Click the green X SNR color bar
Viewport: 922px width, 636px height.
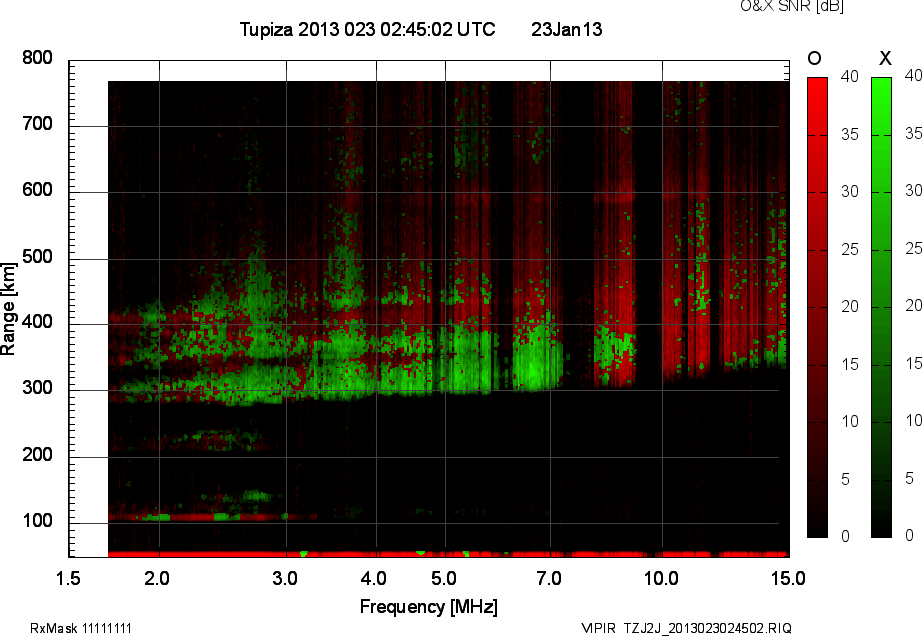click(881, 307)
